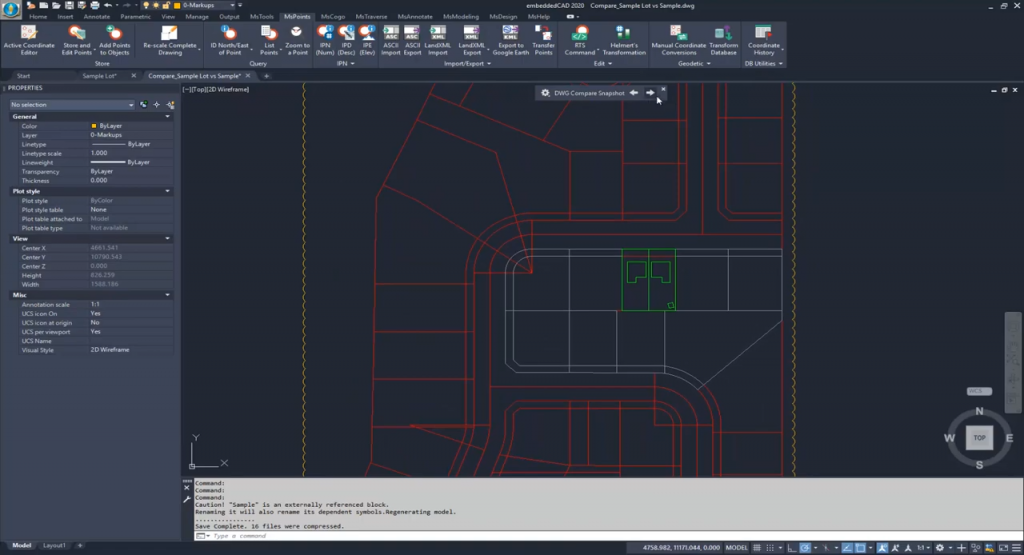
Task: Switch to the MsCogo ribbon tab
Action: click(332, 17)
